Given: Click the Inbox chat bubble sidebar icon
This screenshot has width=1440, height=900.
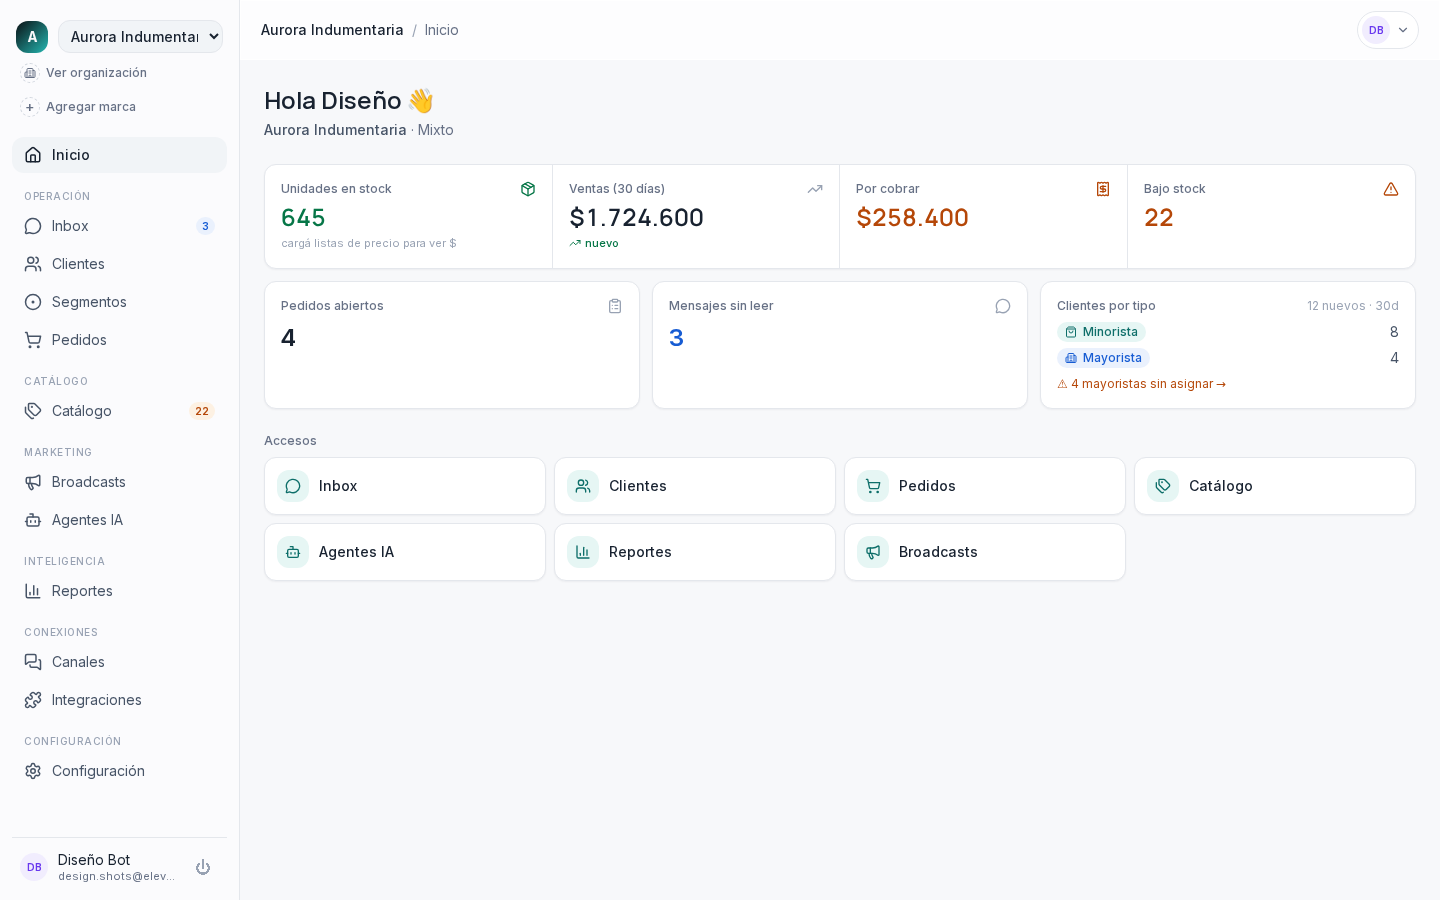Looking at the screenshot, I should 33,226.
